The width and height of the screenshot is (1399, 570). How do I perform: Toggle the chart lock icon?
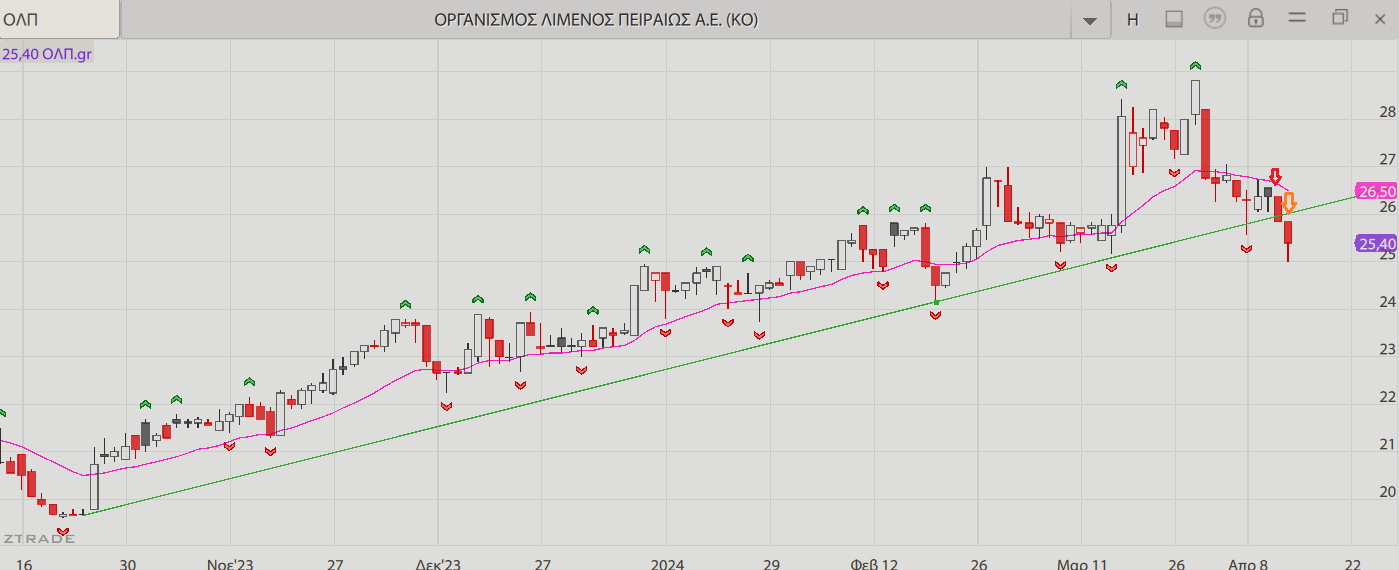(1256, 18)
